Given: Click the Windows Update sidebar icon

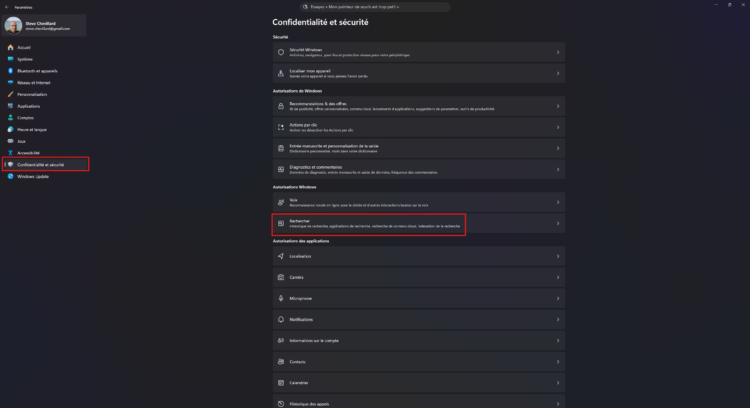Looking at the screenshot, I should 11,176.
